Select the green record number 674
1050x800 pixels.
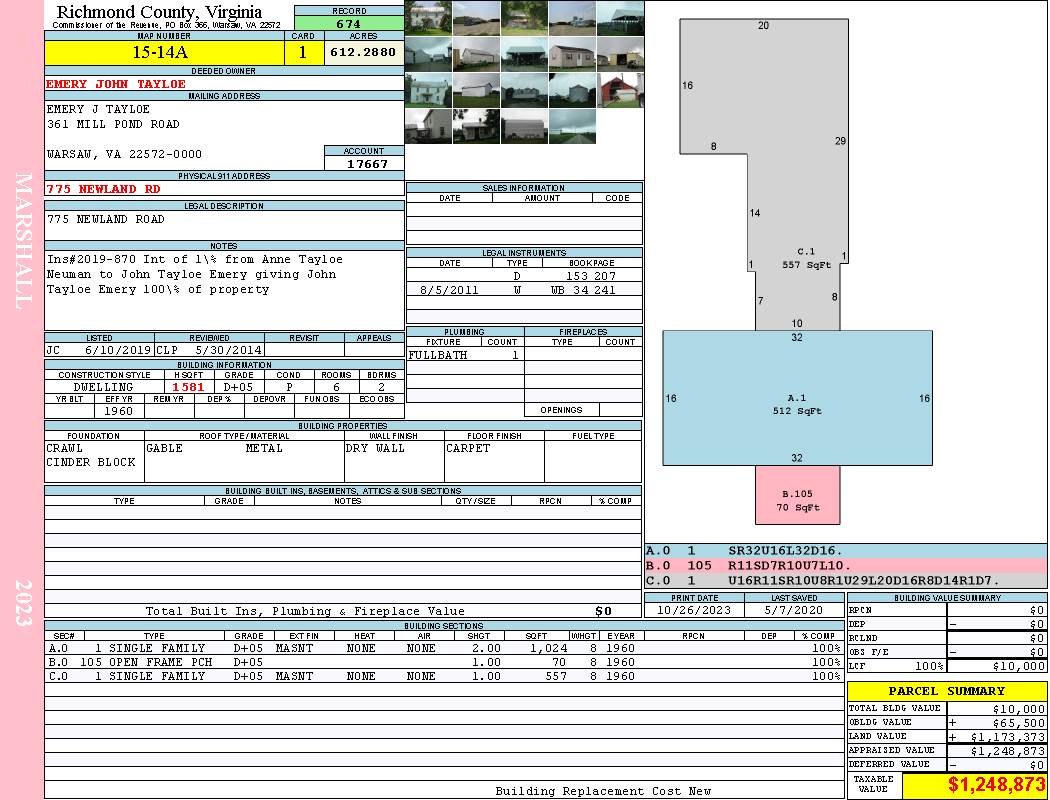click(349, 24)
